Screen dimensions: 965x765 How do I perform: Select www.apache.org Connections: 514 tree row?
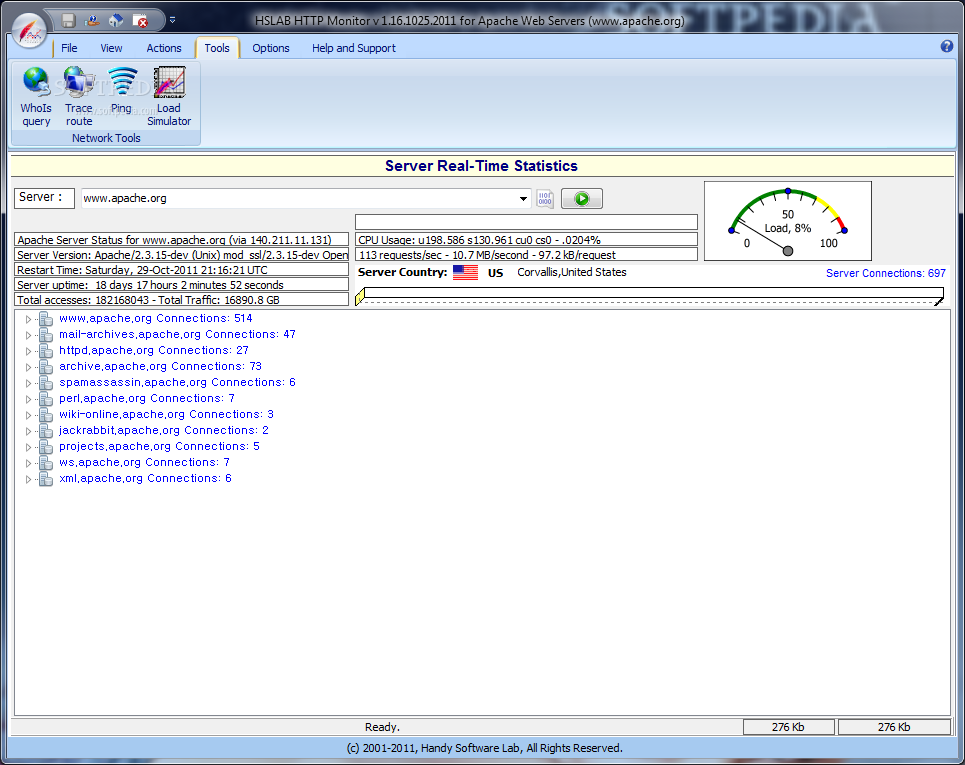coord(156,318)
